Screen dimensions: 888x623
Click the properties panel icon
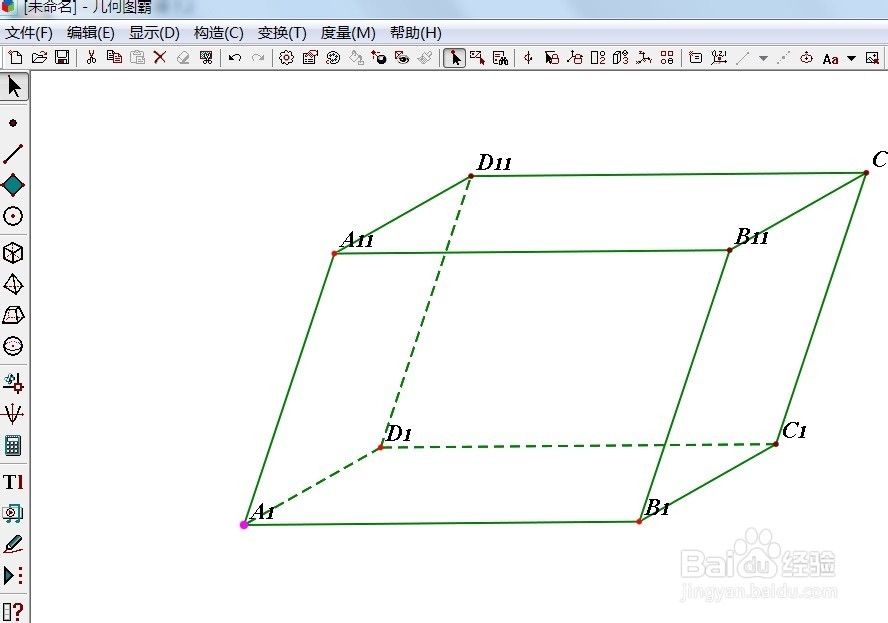tap(310, 57)
